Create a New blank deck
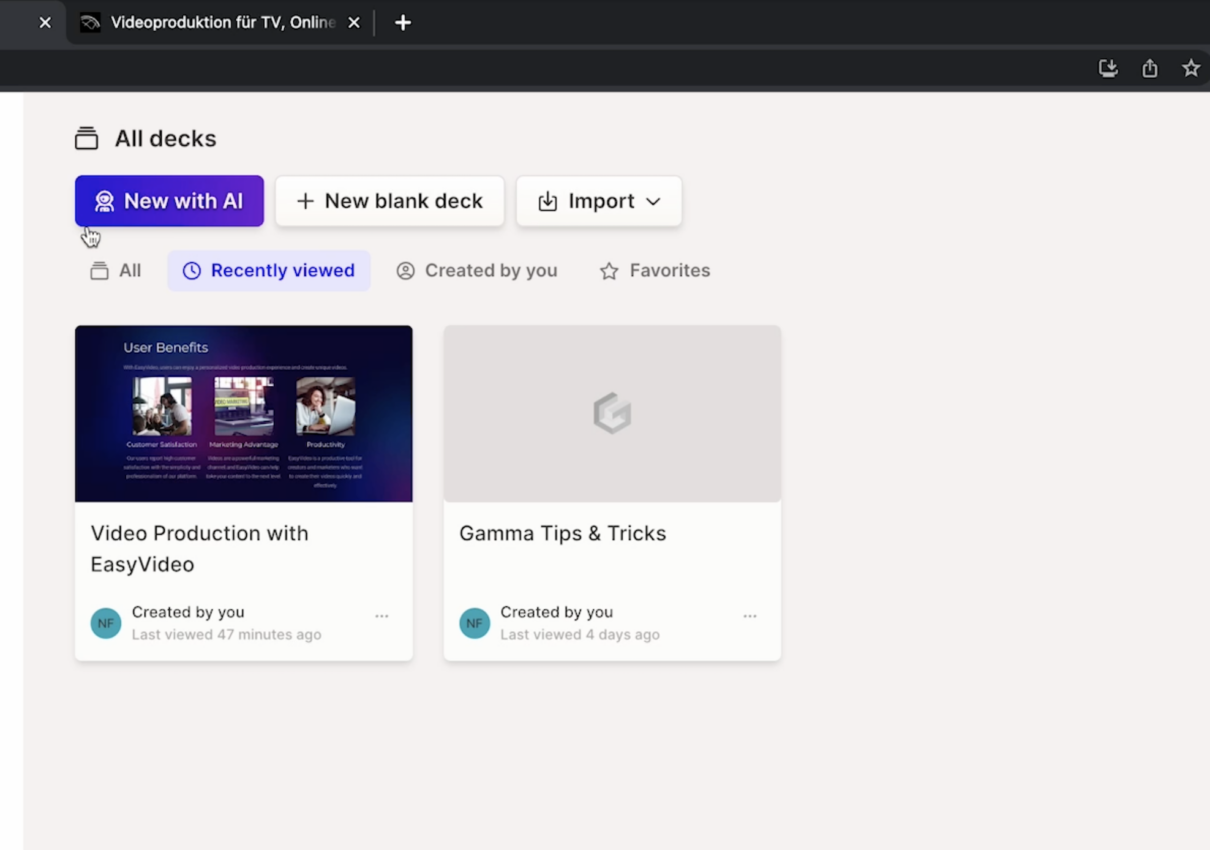This screenshot has height=850, width=1210. [x=390, y=201]
